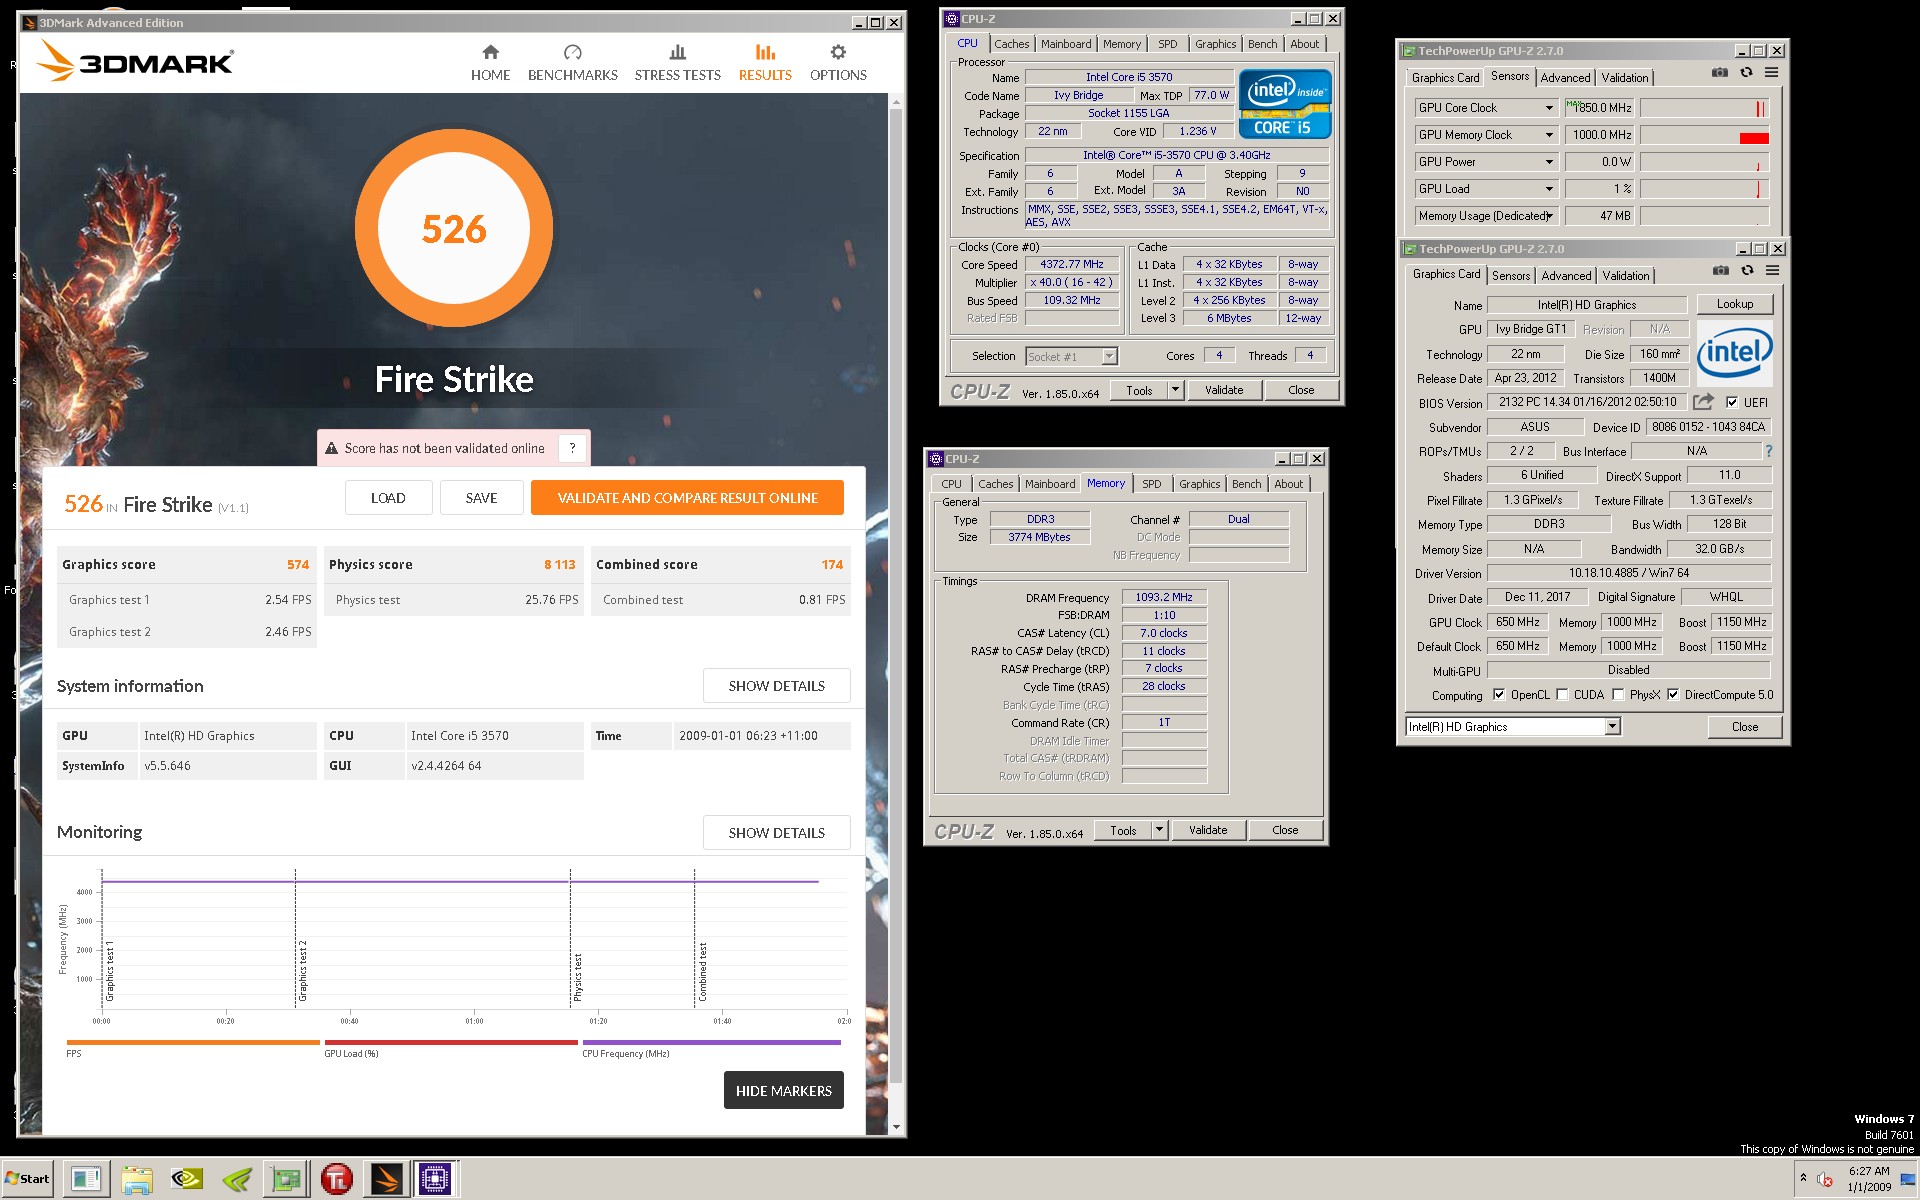This screenshot has width=1920, height=1200.
Task: Click VALIDATE AND COMPARE RESULT ONLINE
Action: pos(687,498)
